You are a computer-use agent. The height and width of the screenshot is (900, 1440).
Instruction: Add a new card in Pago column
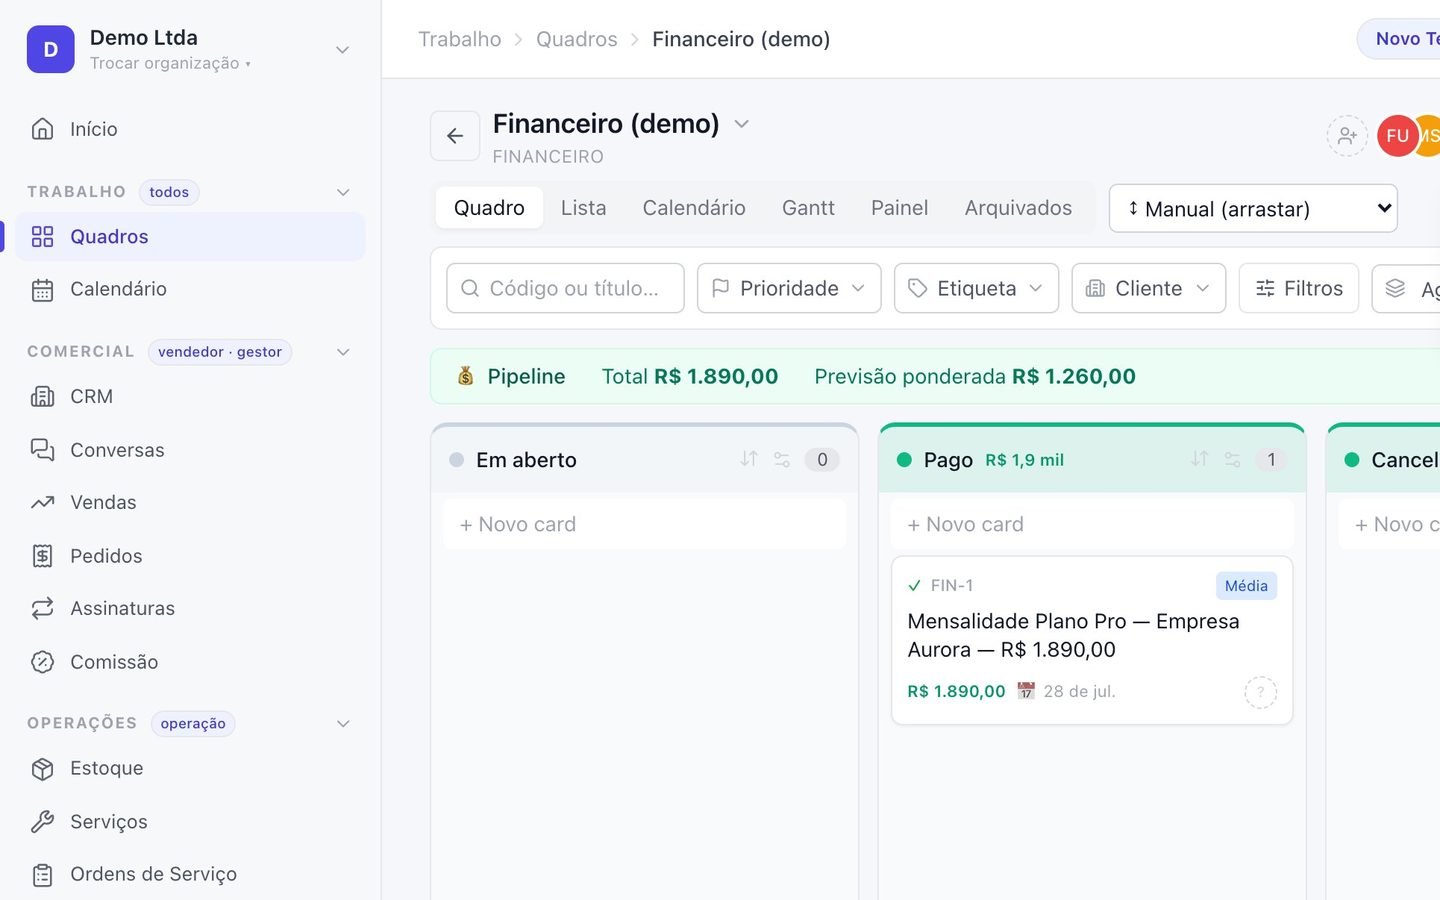(1092, 524)
